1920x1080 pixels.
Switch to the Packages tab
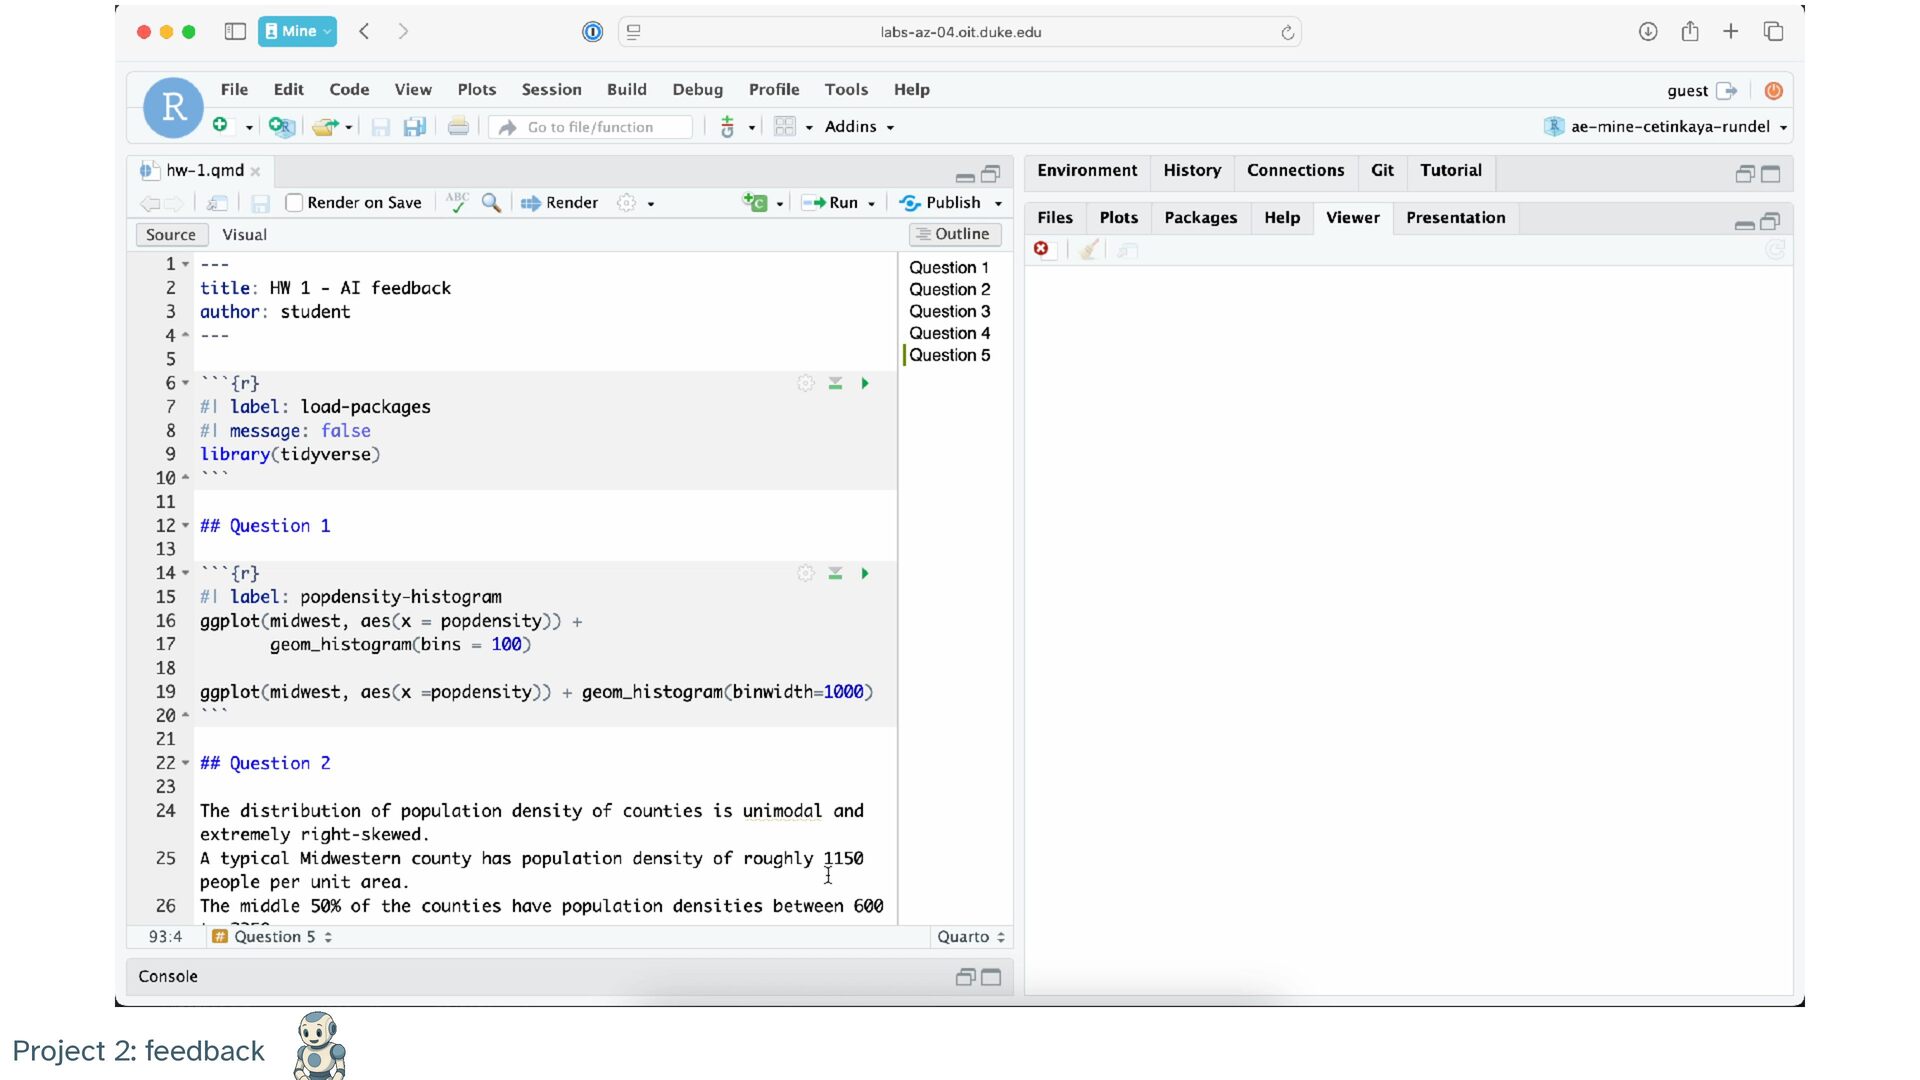1200,218
